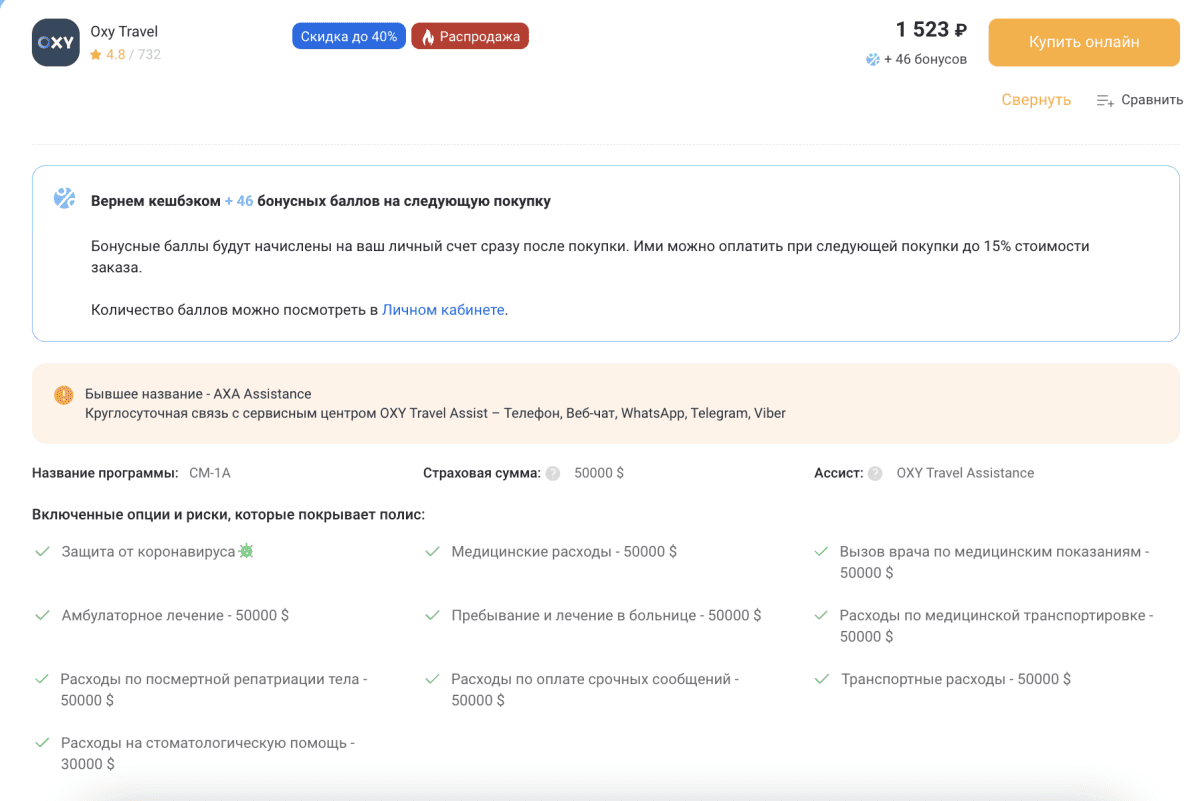Click the coronavirus icon after Защита от коронавируса
1200x801 pixels.
point(246,551)
